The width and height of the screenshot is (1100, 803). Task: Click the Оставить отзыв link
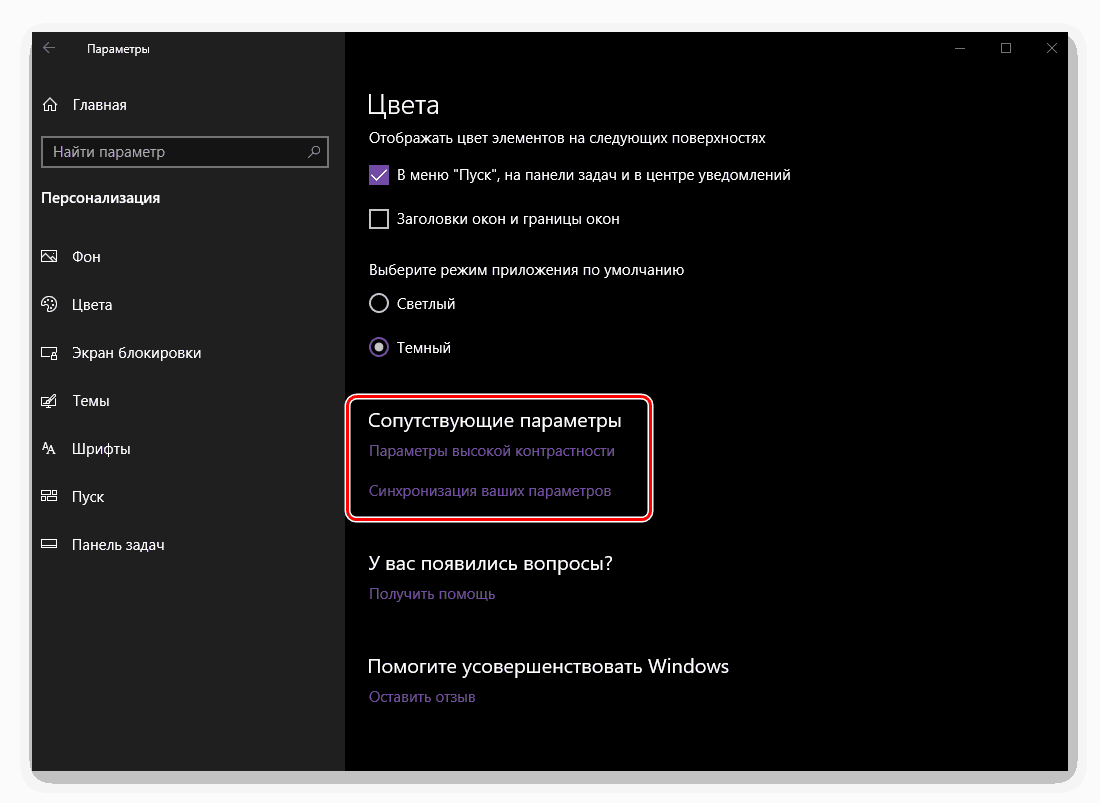point(422,697)
